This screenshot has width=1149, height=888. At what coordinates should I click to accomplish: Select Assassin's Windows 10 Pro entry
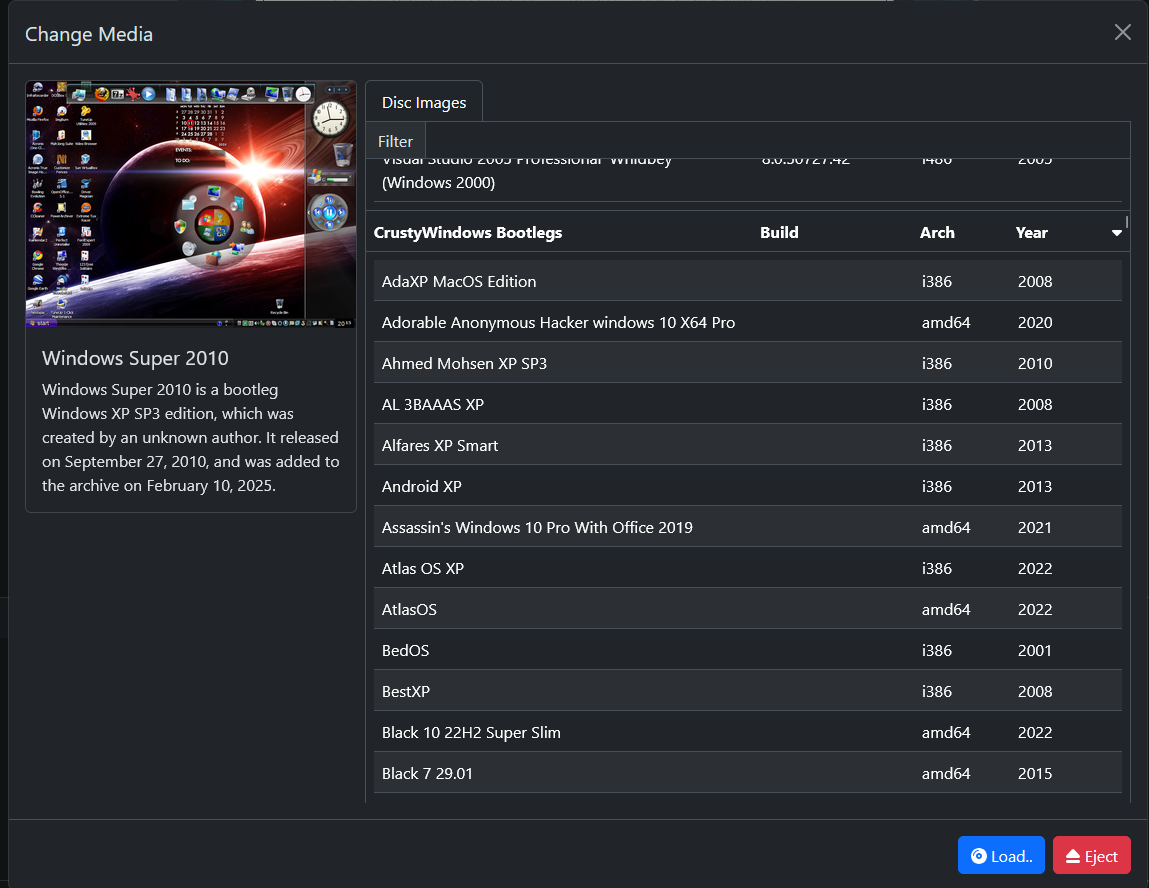(x=747, y=528)
